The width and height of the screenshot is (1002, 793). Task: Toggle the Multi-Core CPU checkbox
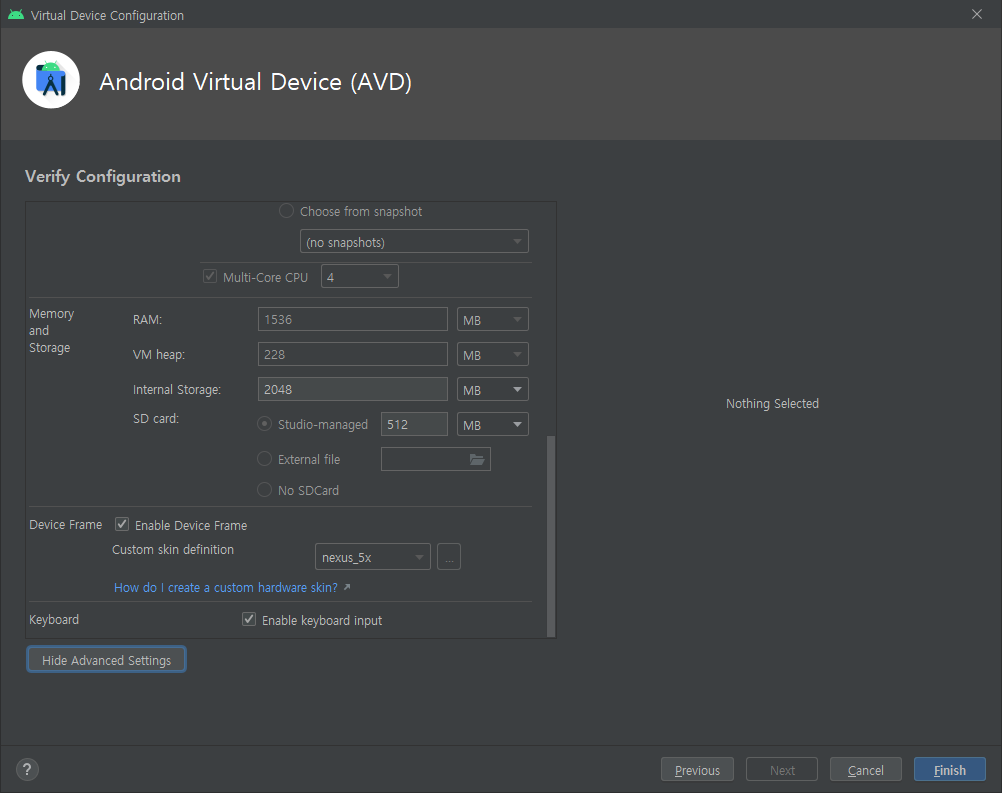pyautogui.click(x=210, y=277)
